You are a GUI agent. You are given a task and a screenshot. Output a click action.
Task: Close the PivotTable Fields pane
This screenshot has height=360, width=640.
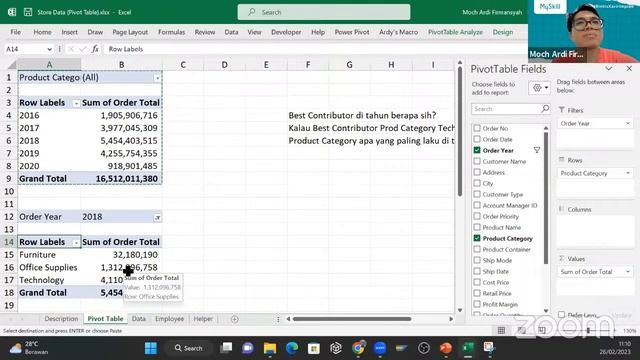tap(629, 69)
